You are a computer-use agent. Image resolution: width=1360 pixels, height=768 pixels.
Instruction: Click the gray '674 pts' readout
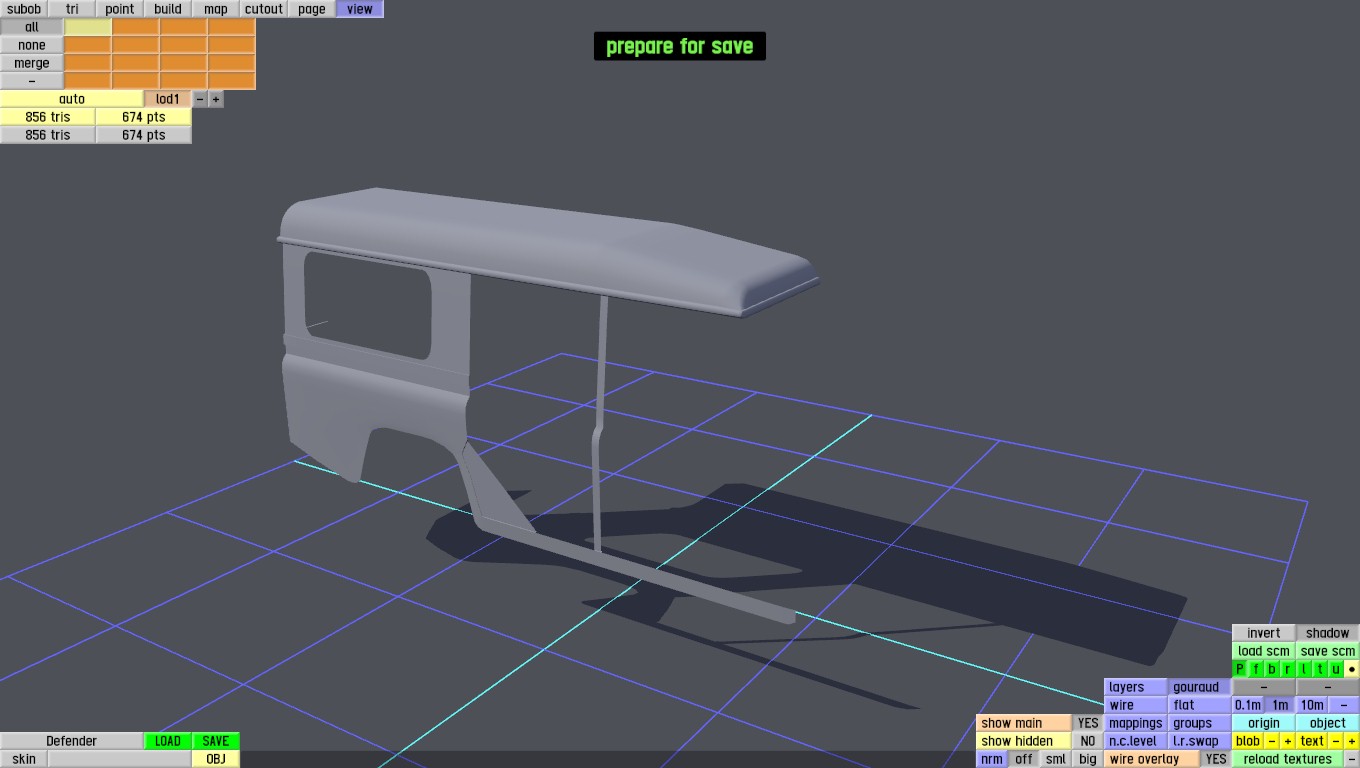pos(144,135)
